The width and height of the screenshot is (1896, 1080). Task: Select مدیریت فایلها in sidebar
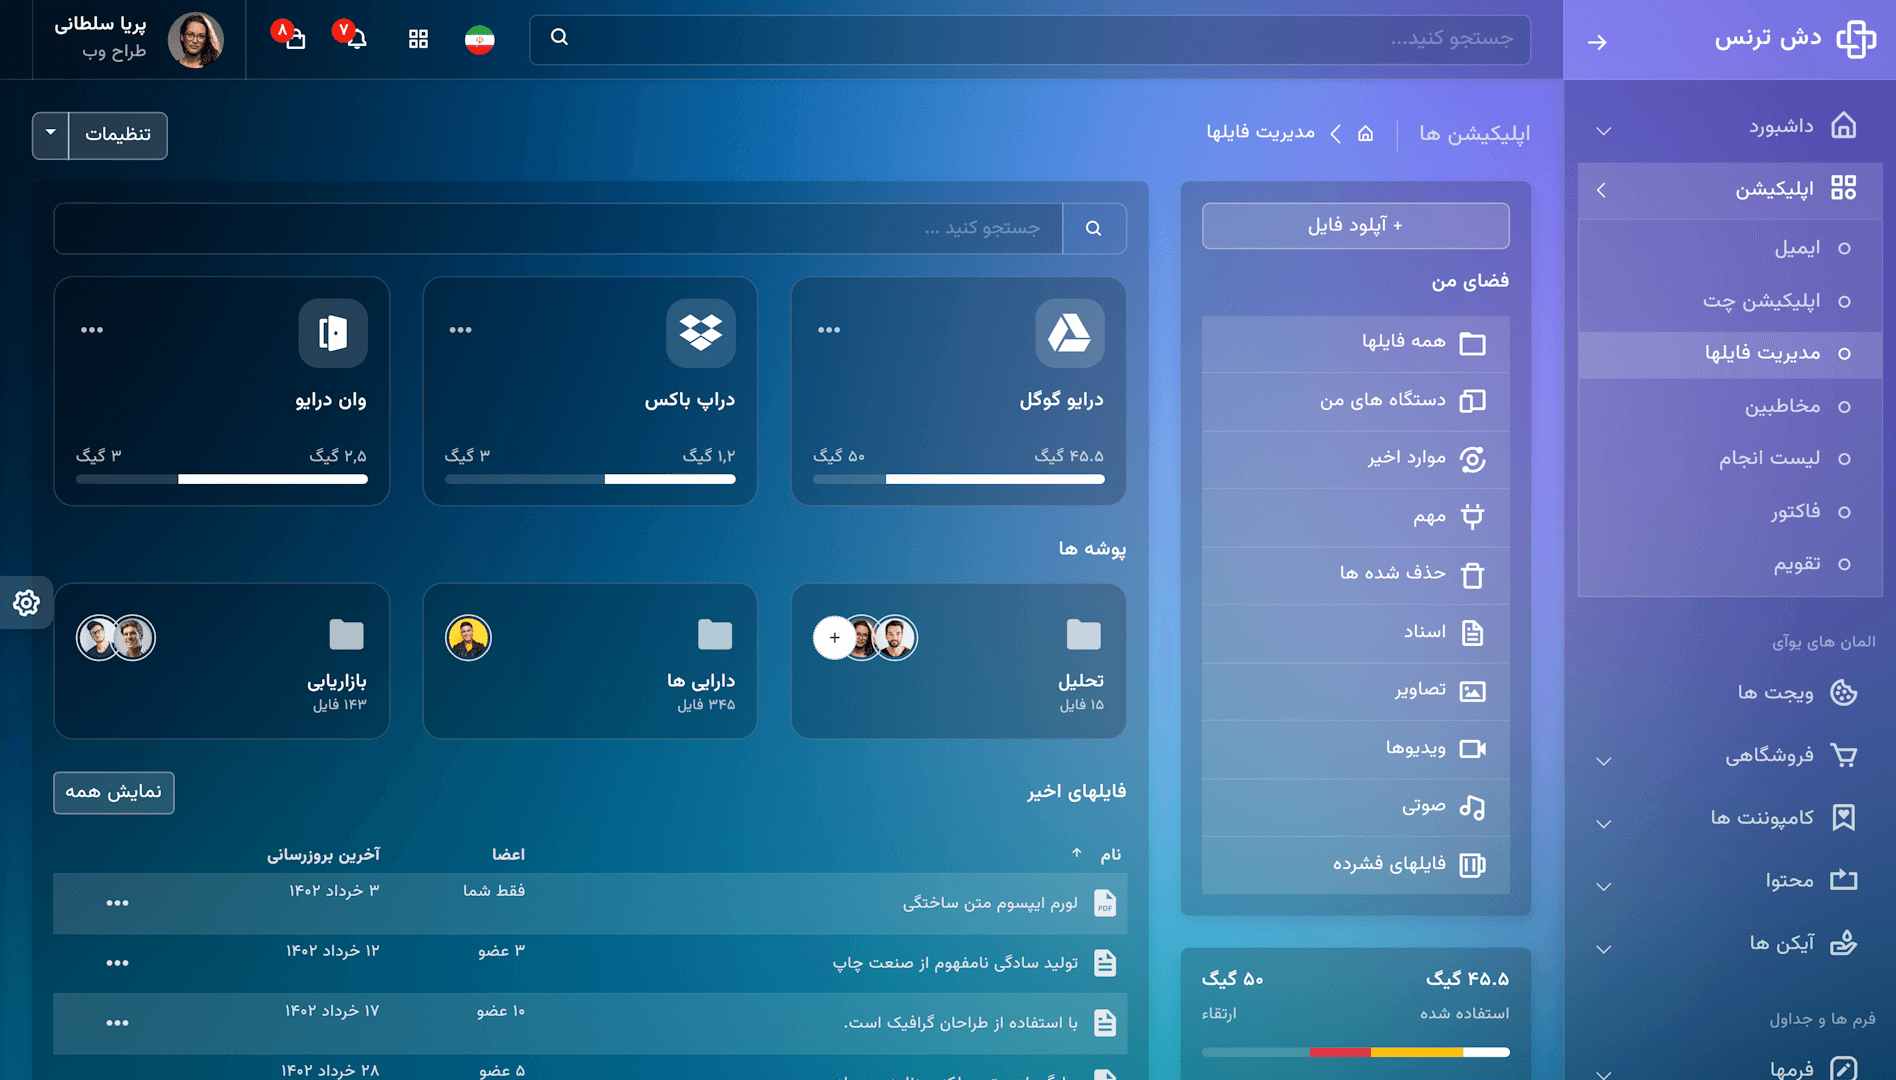1730,354
